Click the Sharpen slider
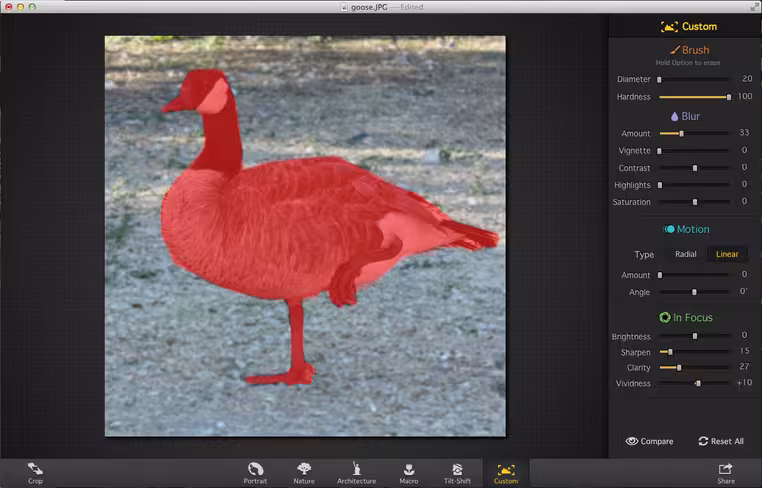 pos(694,352)
